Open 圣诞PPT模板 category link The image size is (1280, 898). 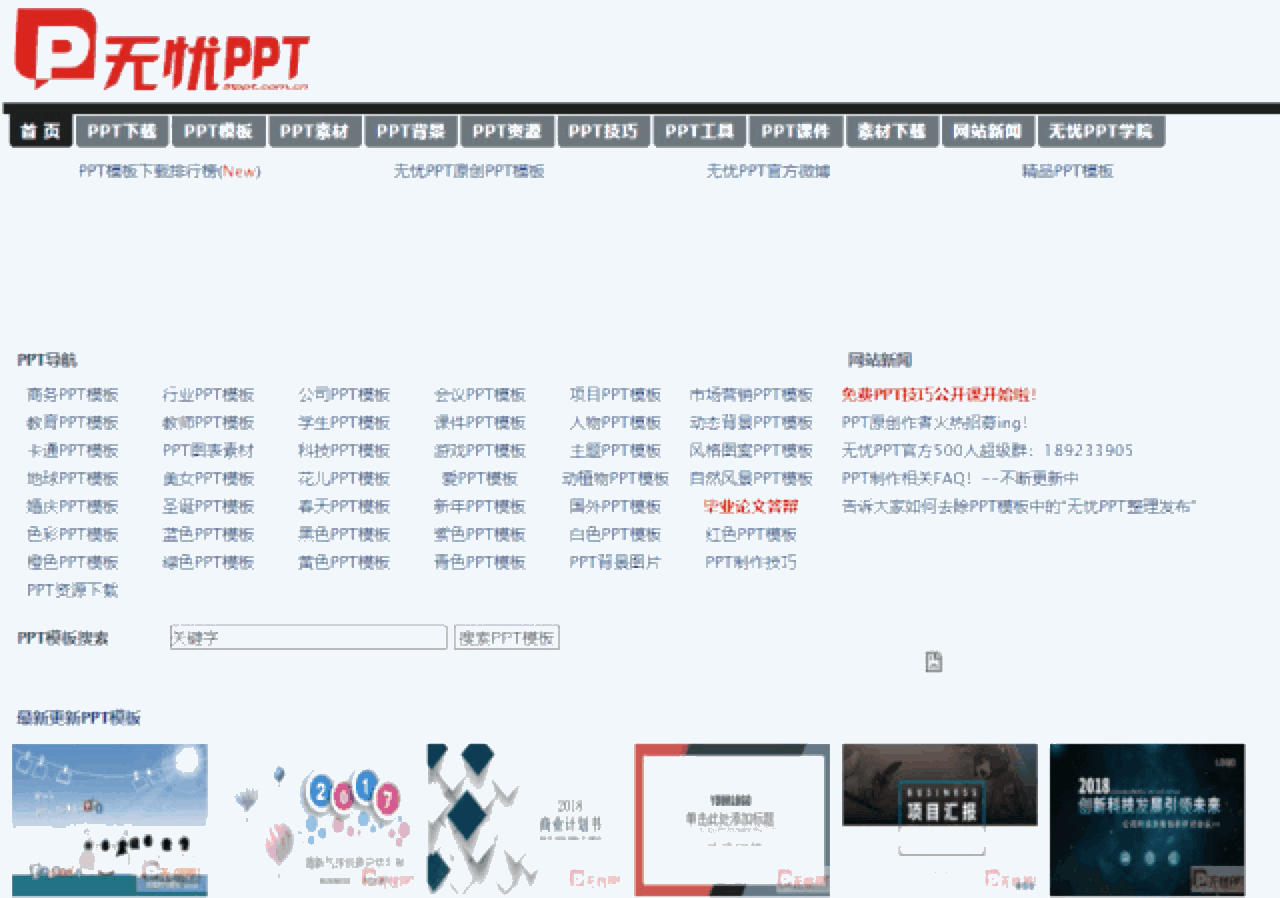coord(208,507)
